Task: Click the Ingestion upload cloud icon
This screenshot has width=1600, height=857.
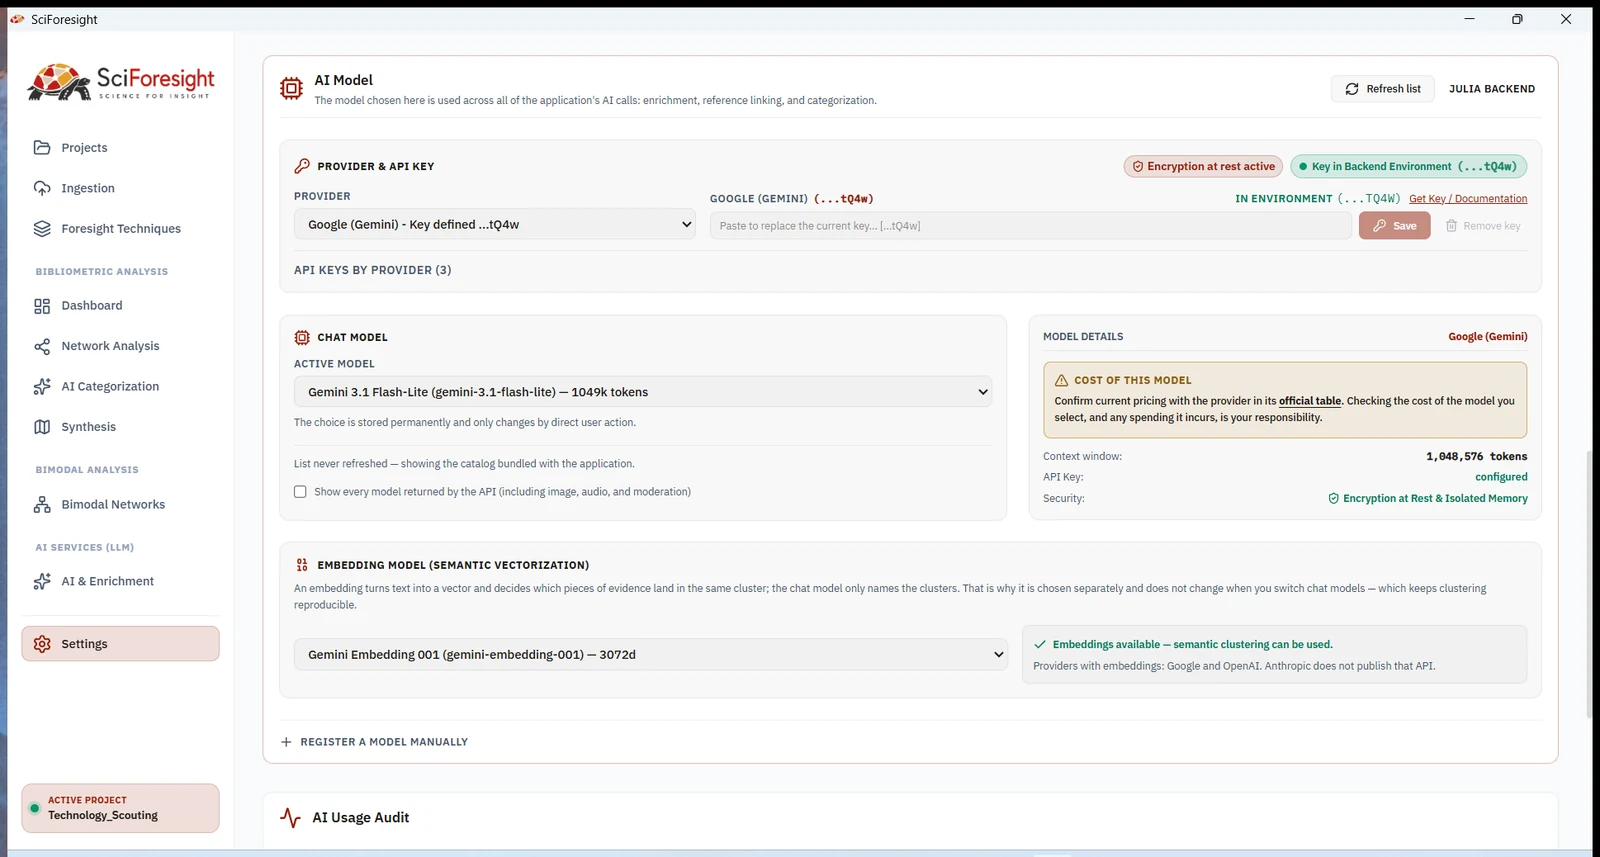Action: [42, 188]
